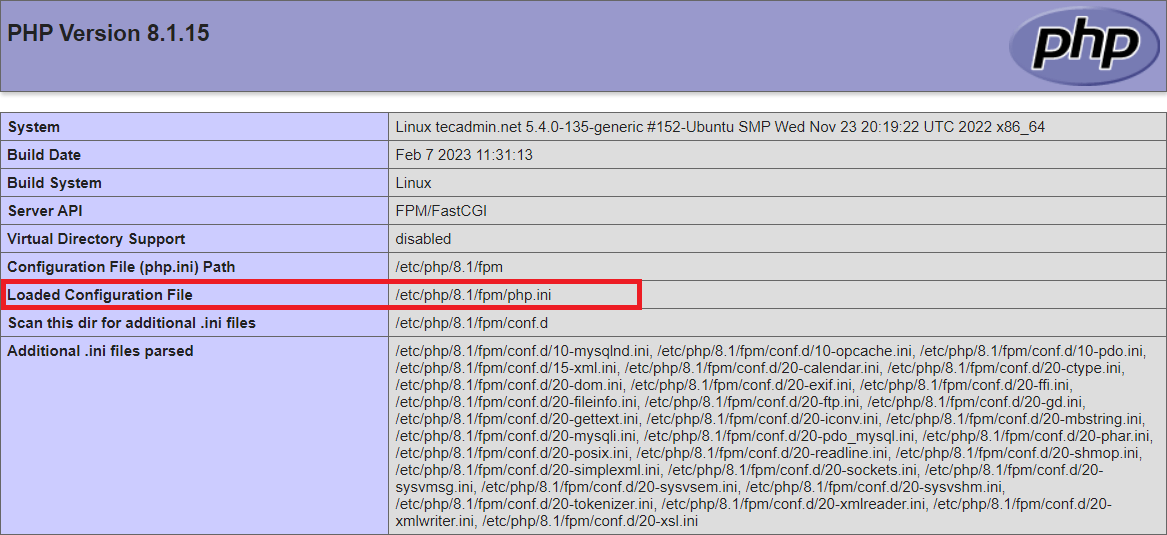Viewport: 1167px width, 535px height.
Task: Select the PHP Version 8.1.15 heading
Action: click(x=109, y=33)
